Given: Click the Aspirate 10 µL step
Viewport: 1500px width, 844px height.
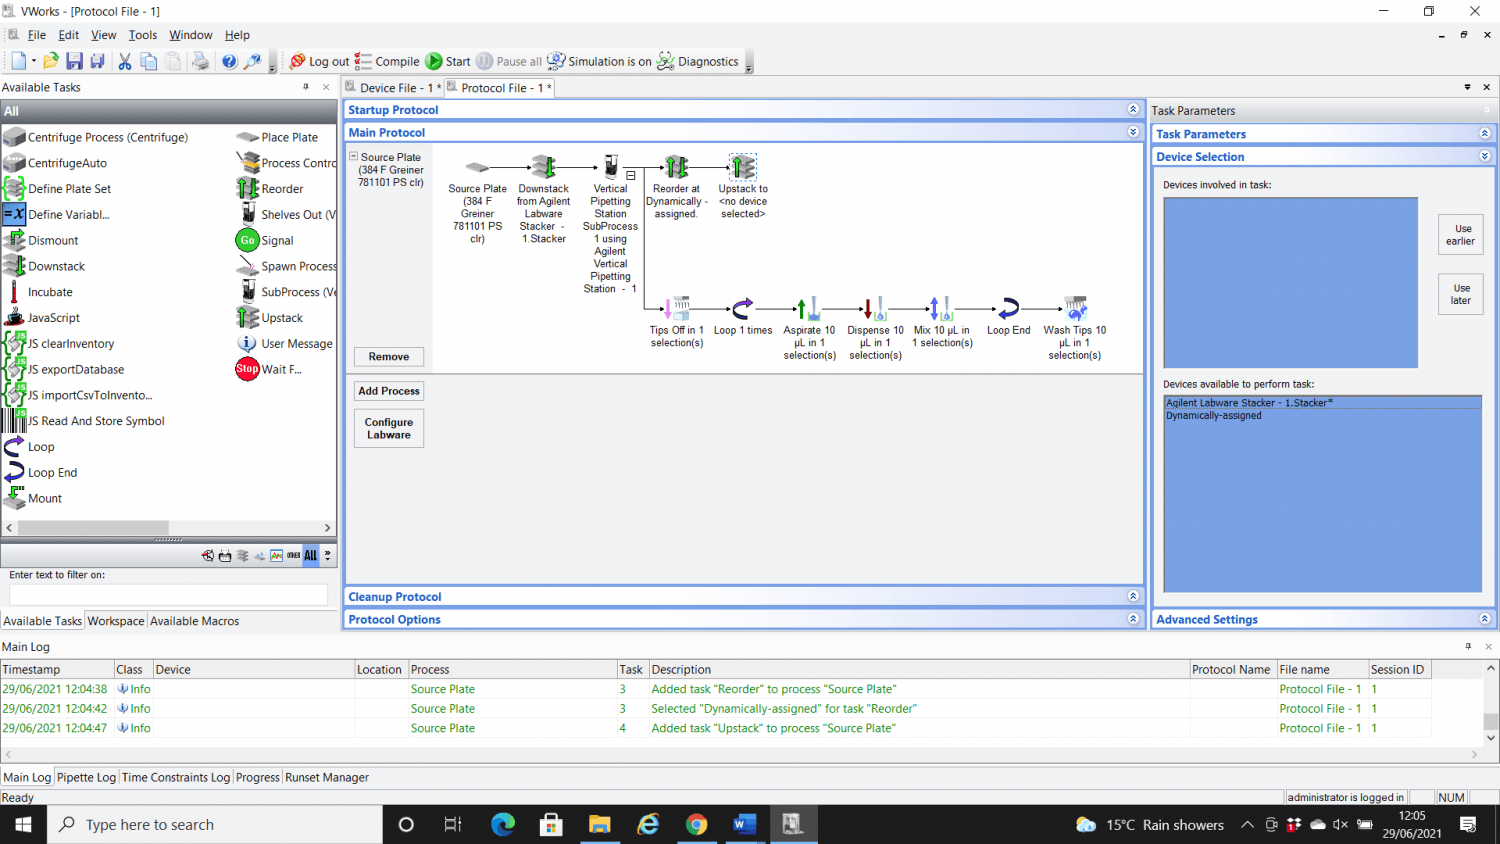Looking at the screenshot, I should click(x=809, y=328).
